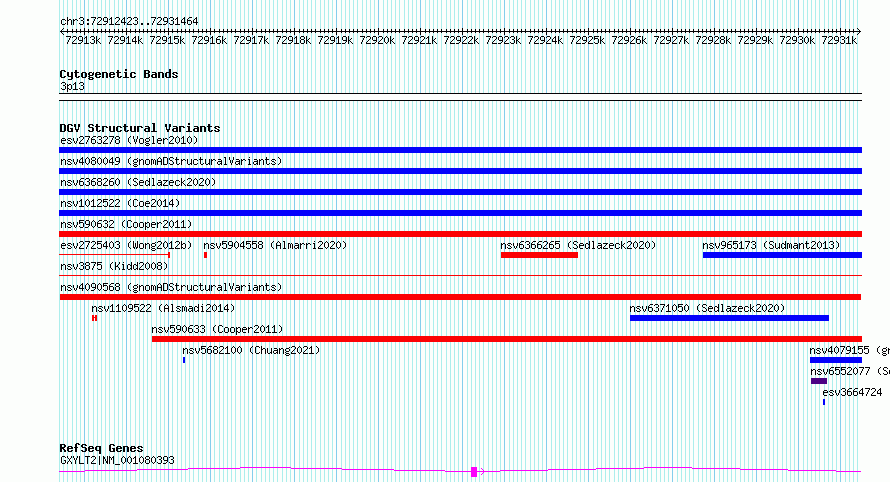Click the 72931k ruler tick label
The width and height of the screenshot is (890, 482).
(x=839, y=40)
